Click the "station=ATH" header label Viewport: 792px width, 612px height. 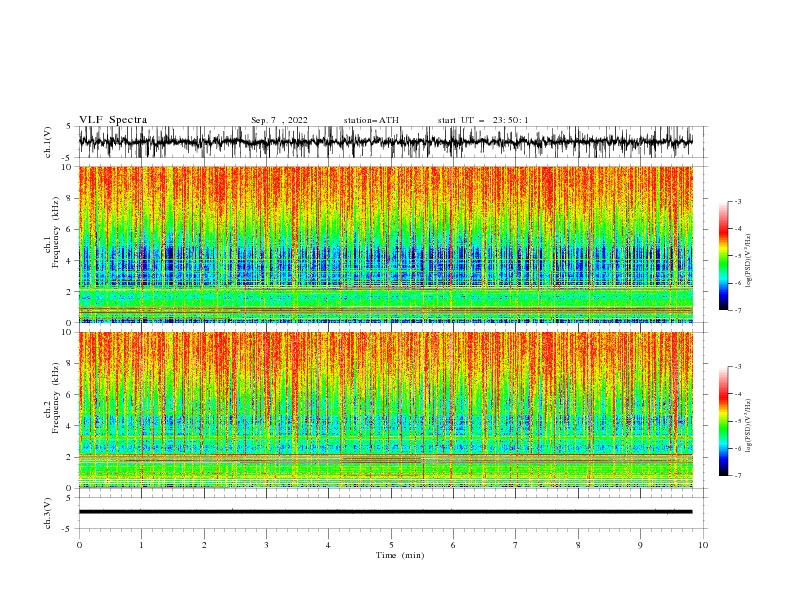click(x=371, y=120)
